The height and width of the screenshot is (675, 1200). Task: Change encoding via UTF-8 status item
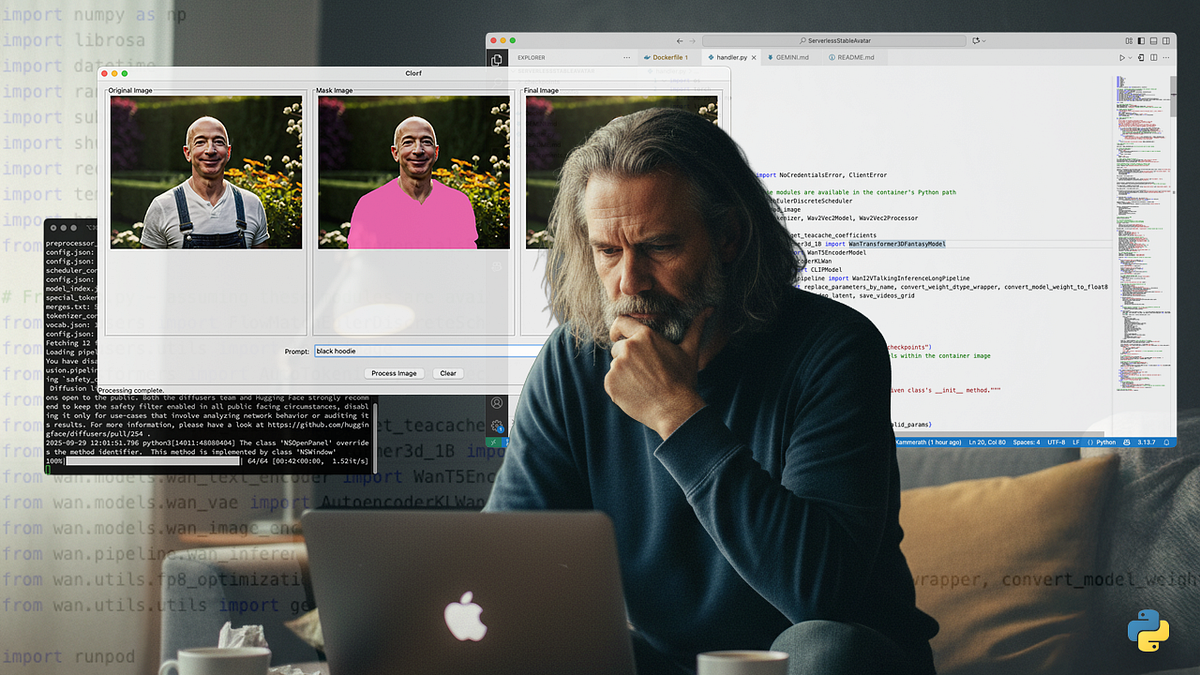tap(1056, 442)
